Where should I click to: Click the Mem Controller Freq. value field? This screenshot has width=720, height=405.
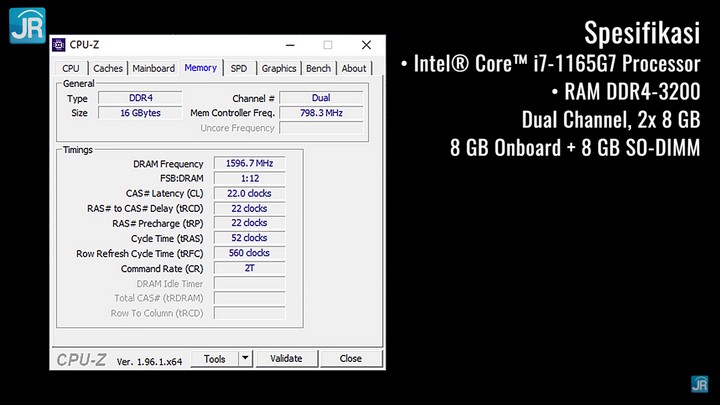320,114
